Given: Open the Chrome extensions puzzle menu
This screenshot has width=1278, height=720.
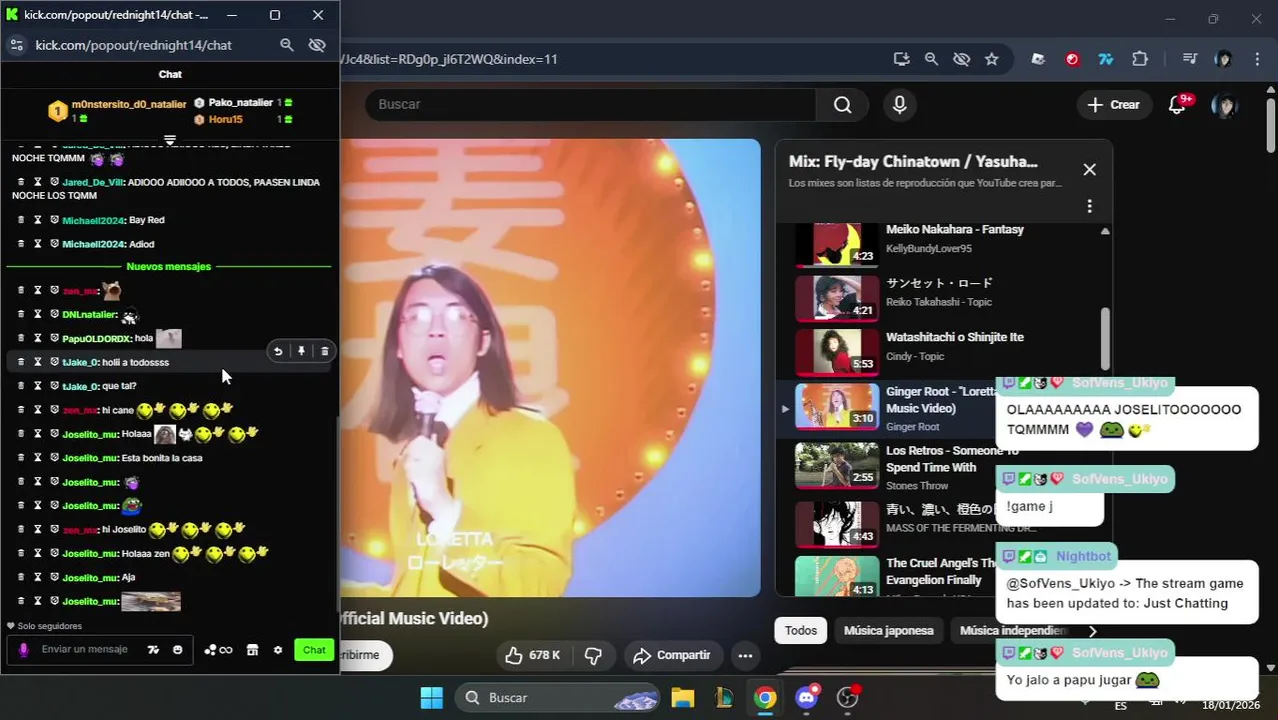Looking at the screenshot, I should 1140,59.
